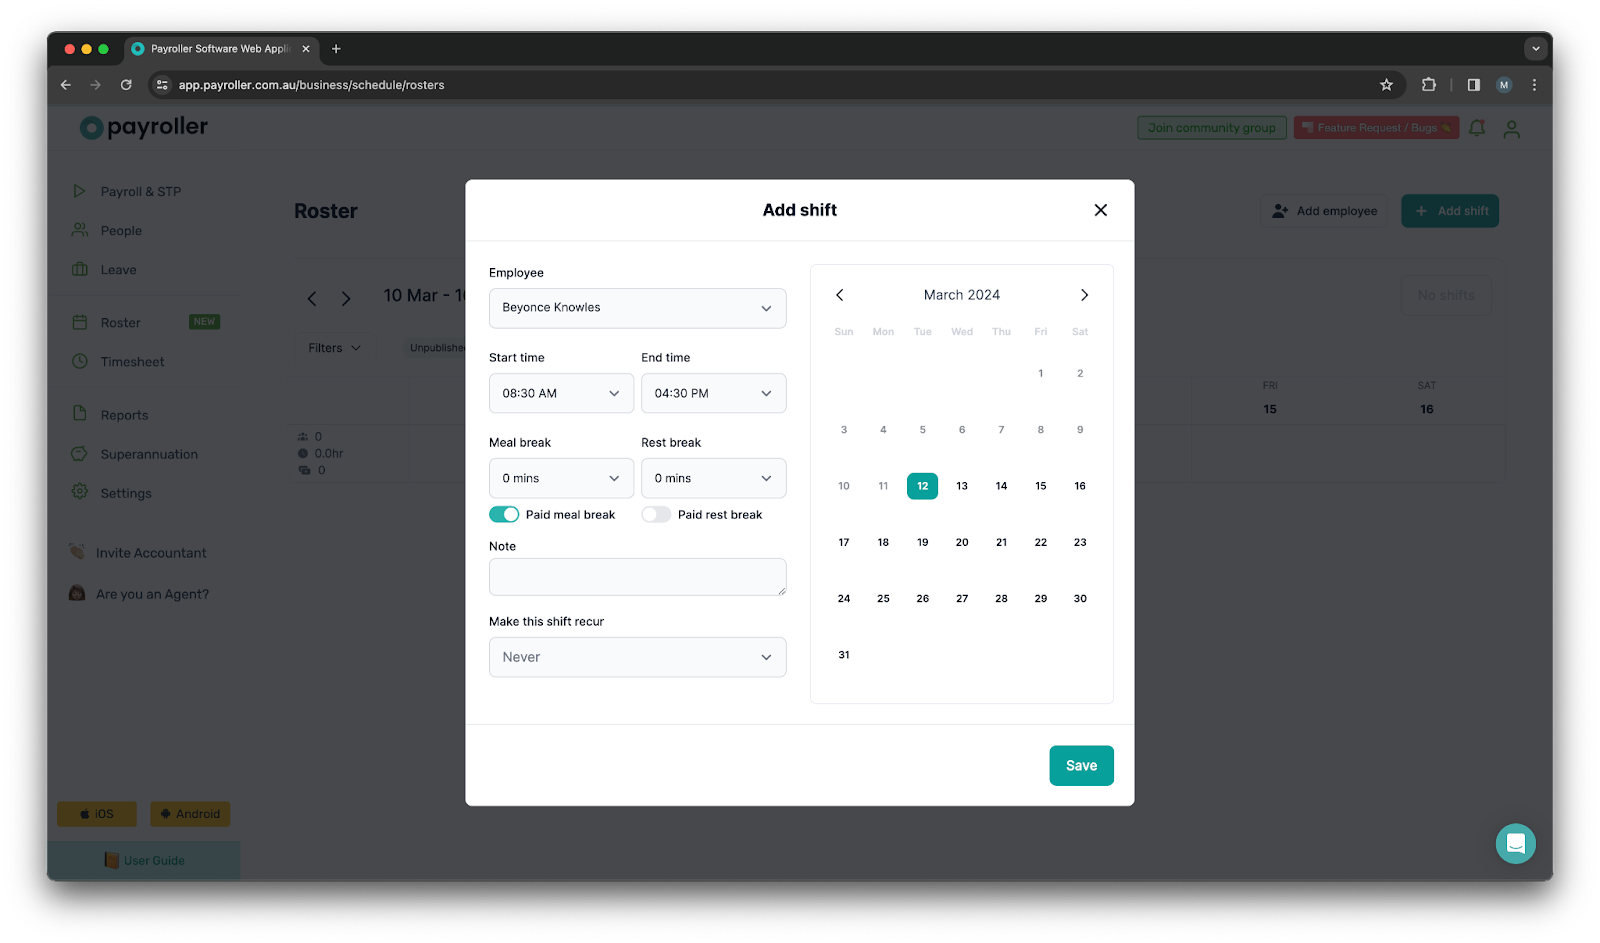Click the Android app button

[x=190, y=814]
